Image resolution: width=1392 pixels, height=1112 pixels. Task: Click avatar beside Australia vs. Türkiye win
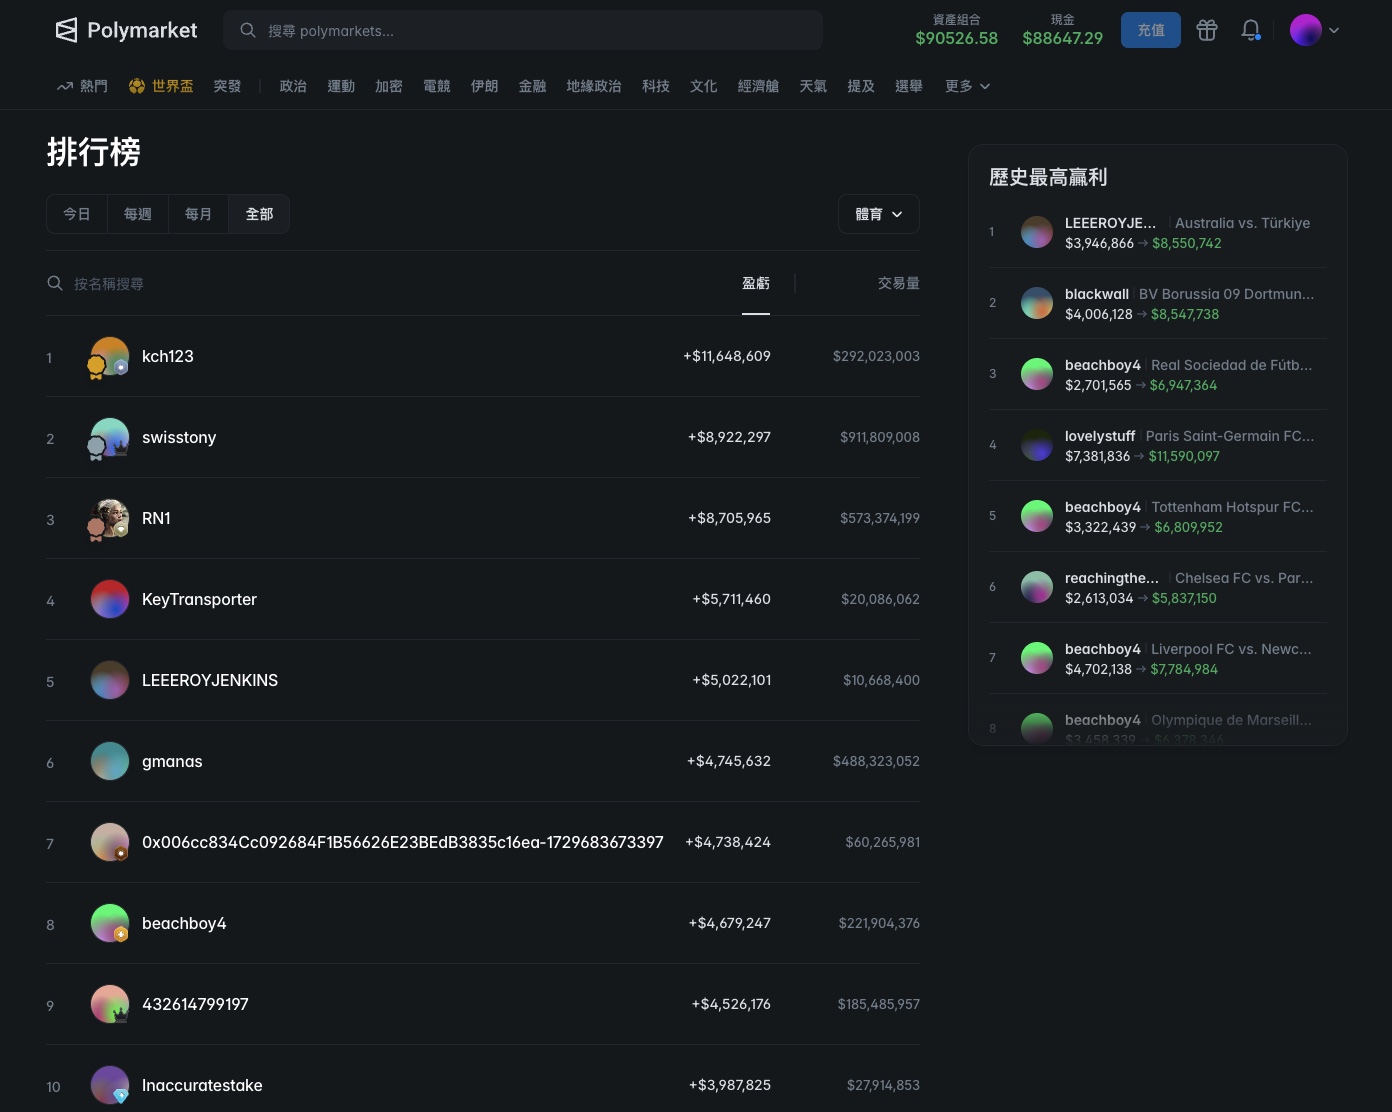coord(1037,232)
